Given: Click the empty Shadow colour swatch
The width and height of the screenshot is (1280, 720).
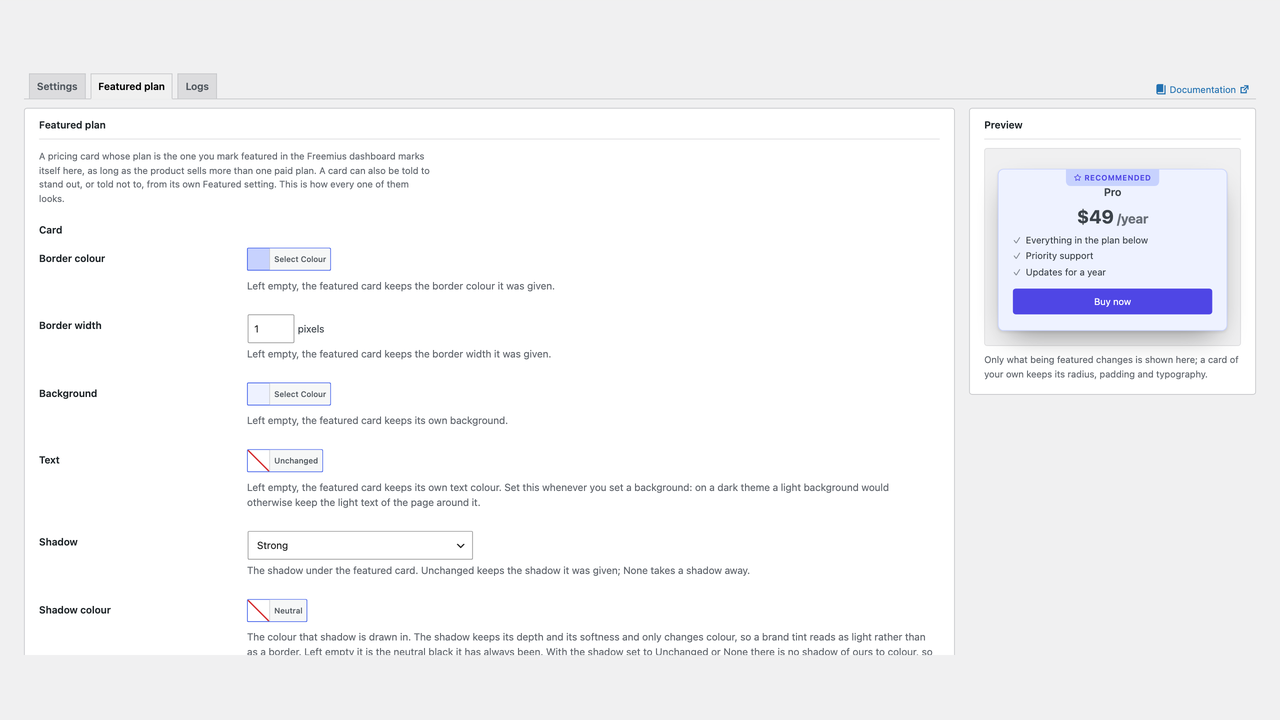Looking at the screenshot, I should pos(259,610).
